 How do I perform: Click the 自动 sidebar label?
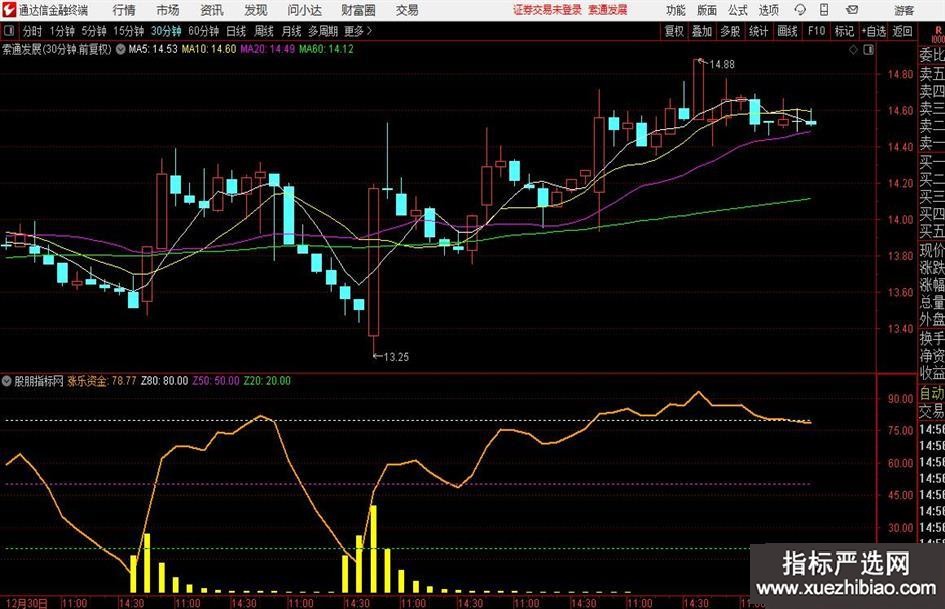(932, 394)
